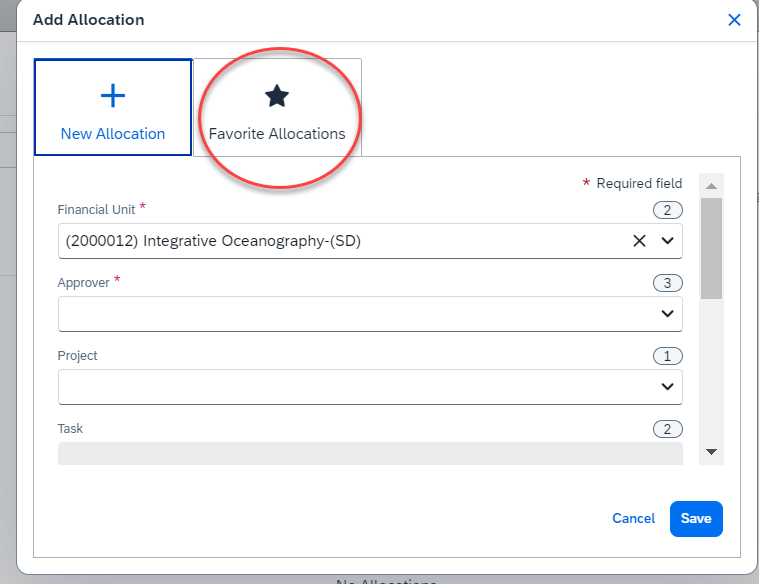
Task: Clear the Financial Unit selection with X
Action: [639, 241]
